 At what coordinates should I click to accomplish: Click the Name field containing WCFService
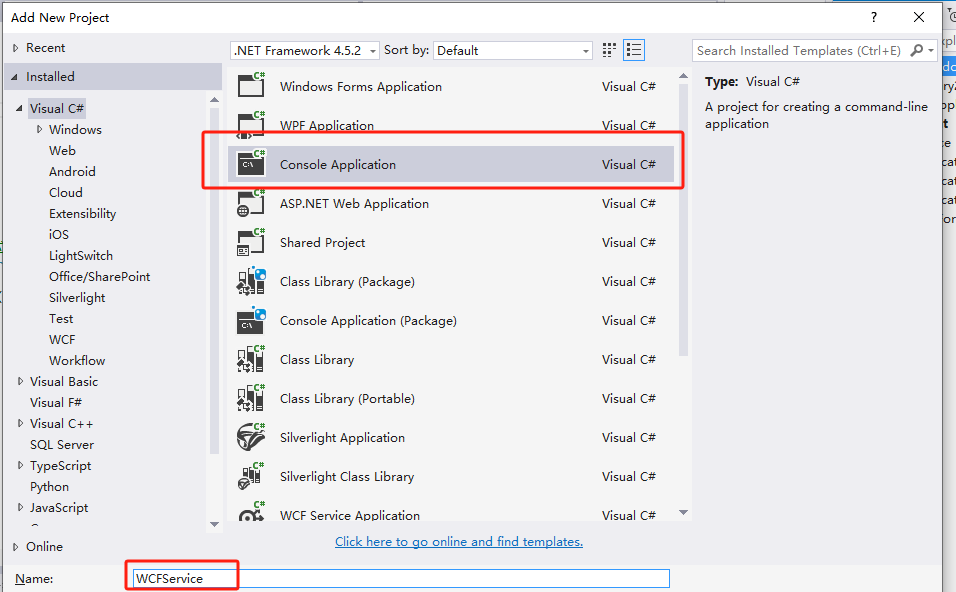tap(401, 579)
